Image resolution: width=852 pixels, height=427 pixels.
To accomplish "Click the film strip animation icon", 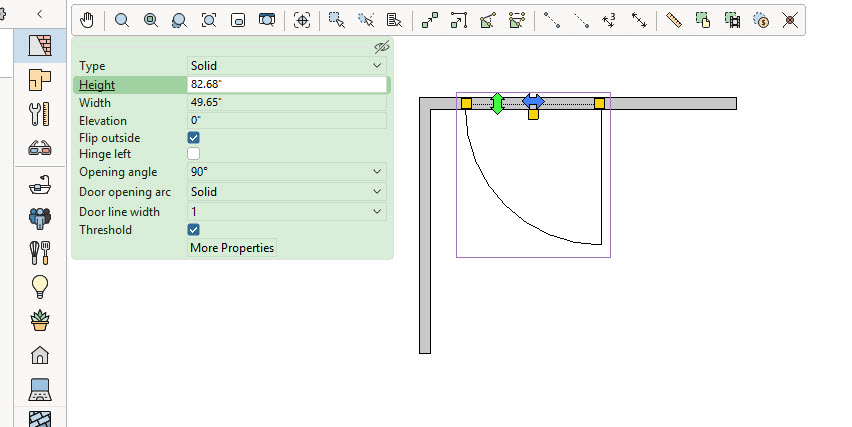I will (x=732, y=20).
